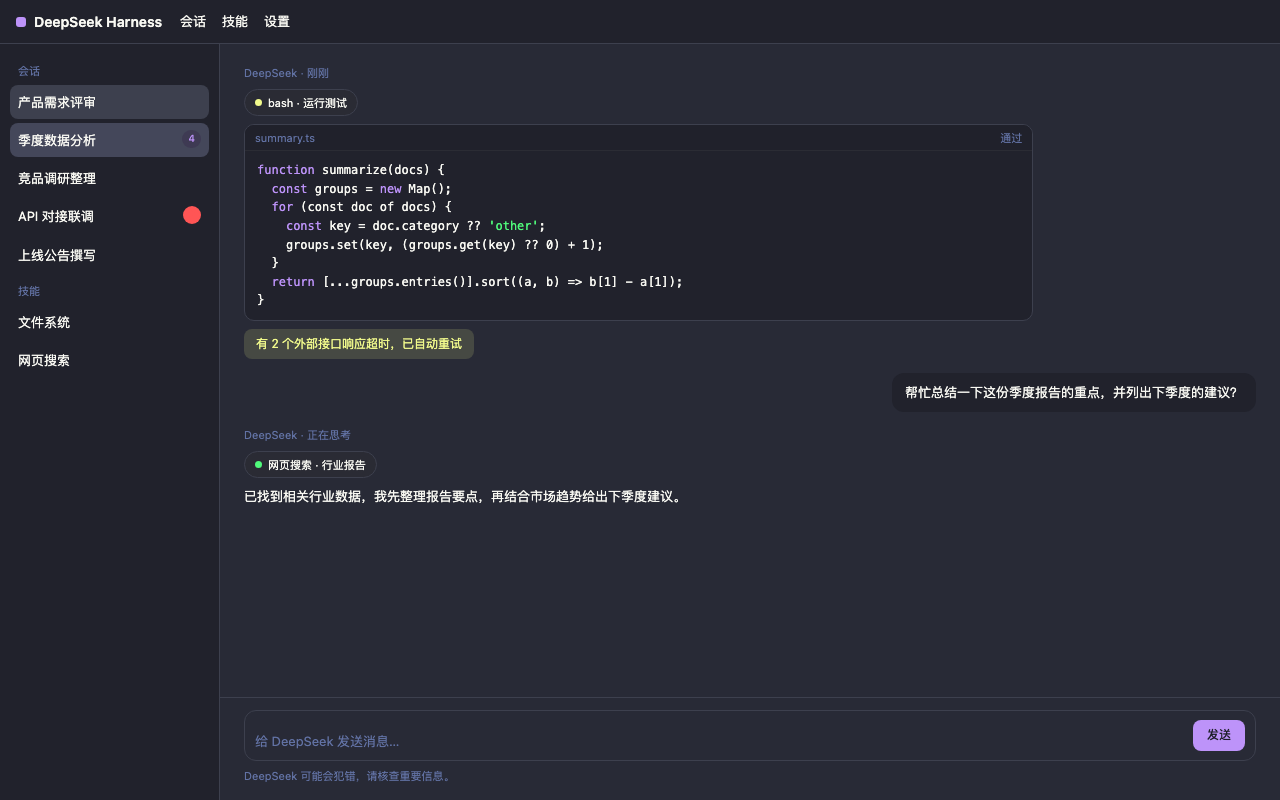Open 会话 in the top navigation bar
Image resolution: width=1280 pixels, height=800 pixels.
pos(193,22)
